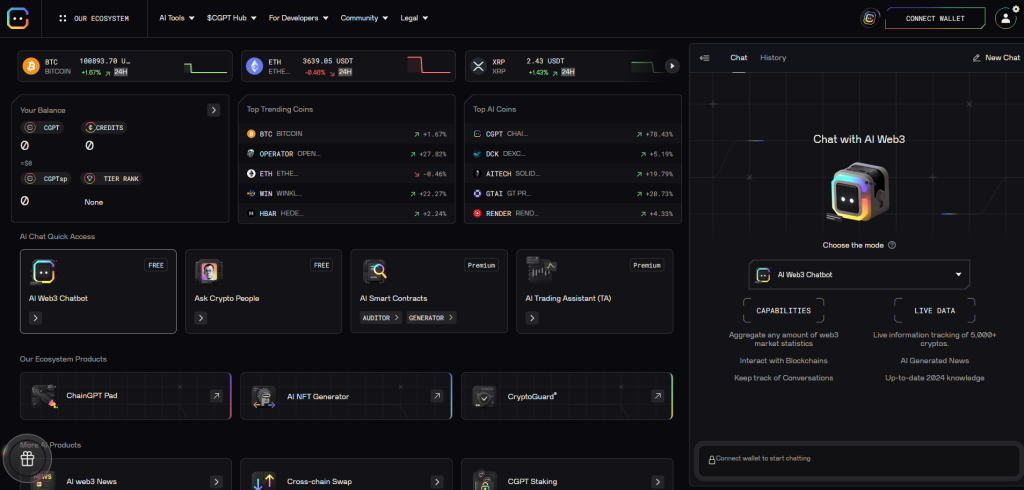The image size is (1024, 490).
Task: Click the CGPTsp balance badge
Action: click(x=46, y=178)
